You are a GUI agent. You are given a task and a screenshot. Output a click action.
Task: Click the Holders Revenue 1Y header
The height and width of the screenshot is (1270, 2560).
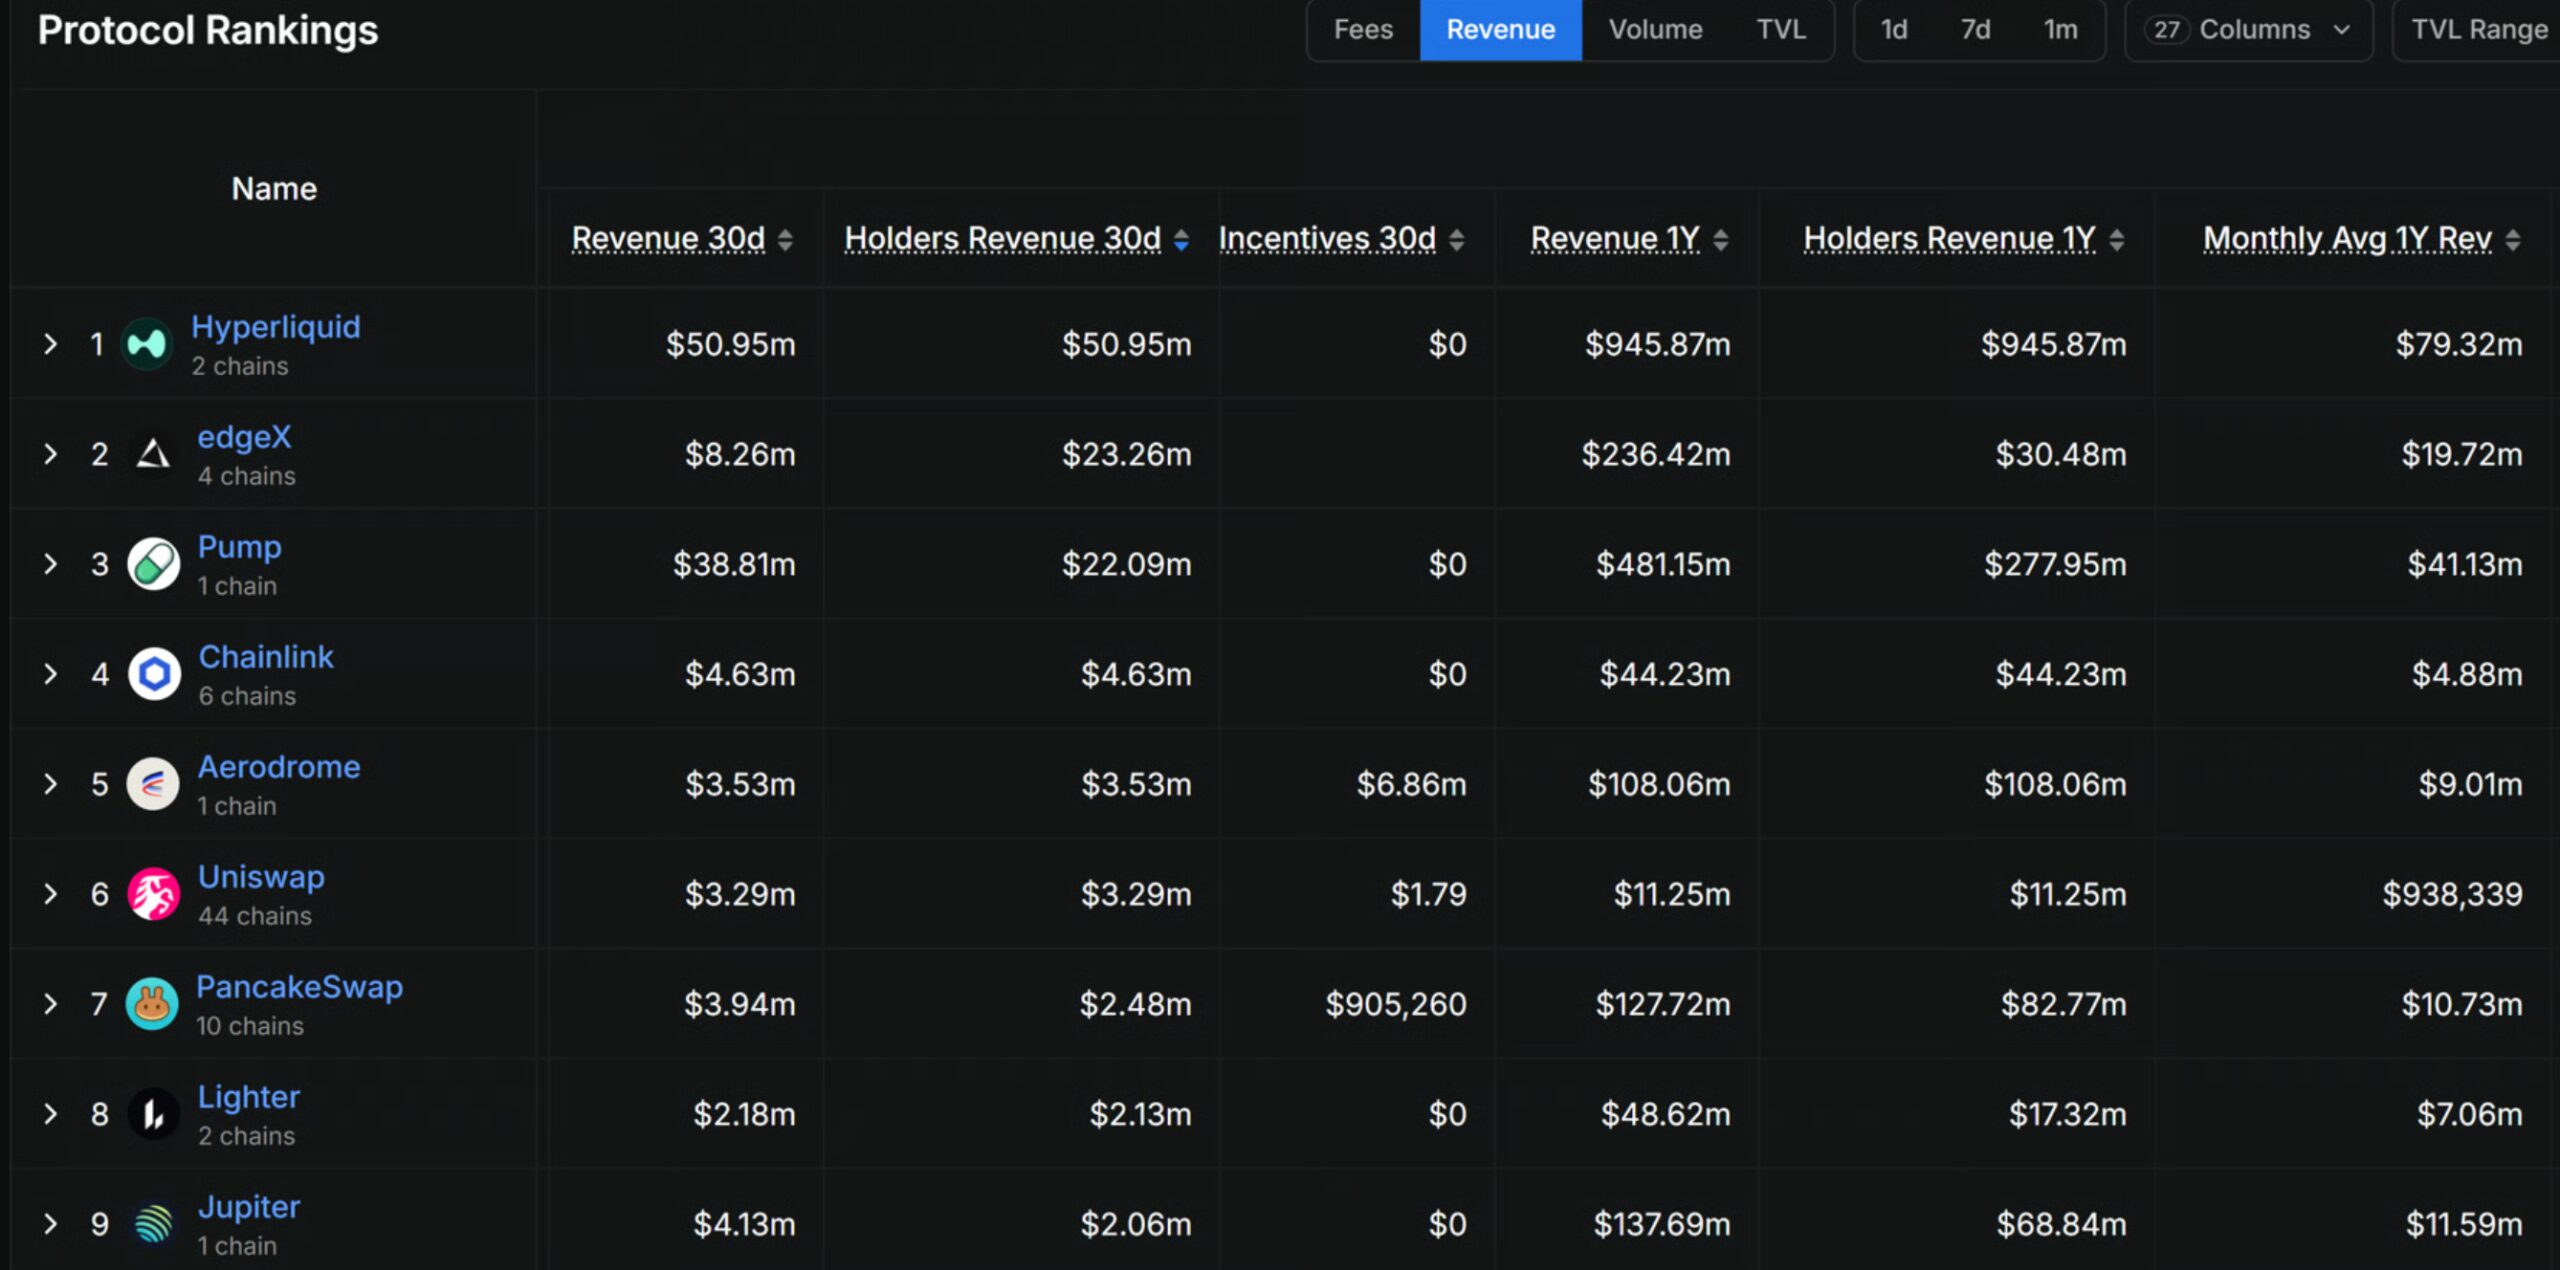1949,239
